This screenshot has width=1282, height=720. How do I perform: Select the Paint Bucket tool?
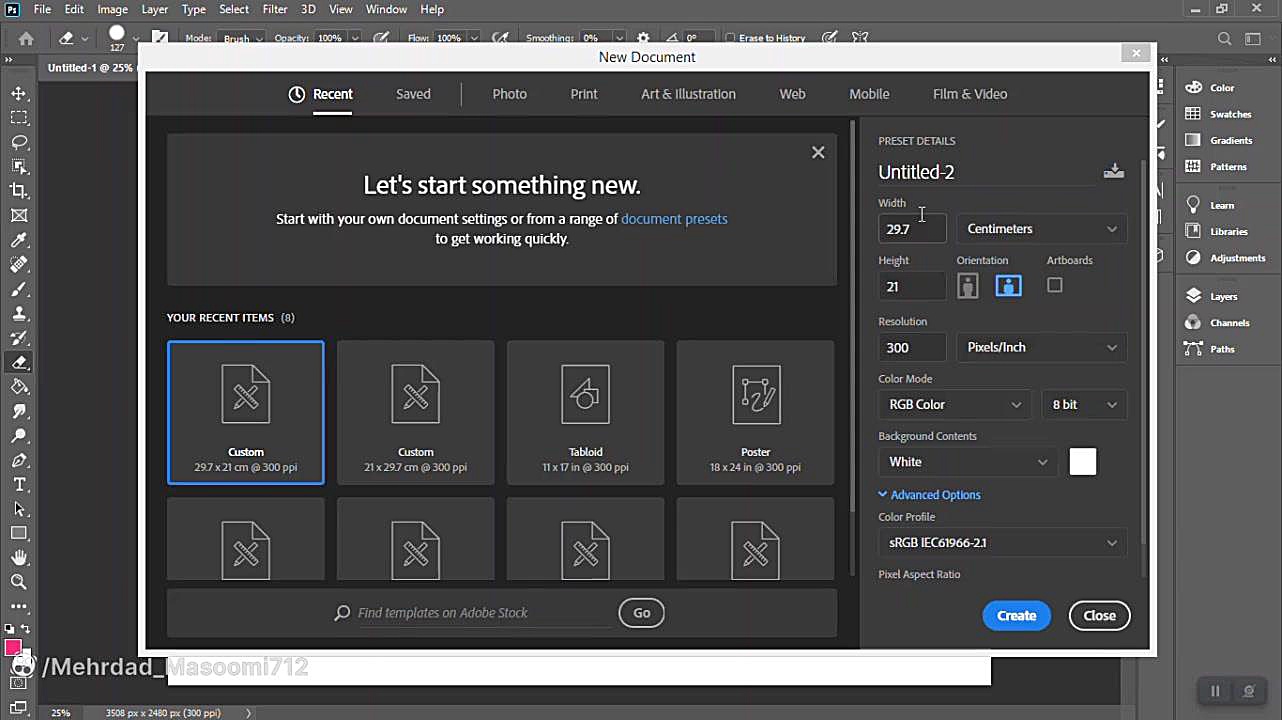point(19,387)
